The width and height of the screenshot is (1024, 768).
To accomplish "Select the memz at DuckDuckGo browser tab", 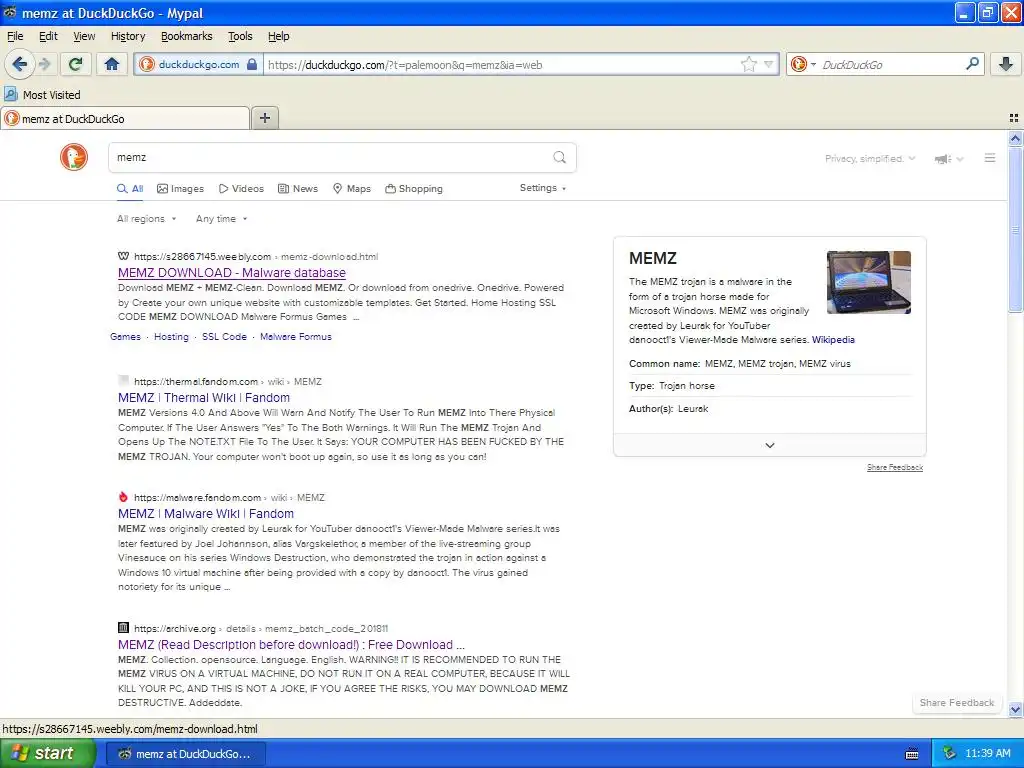I will pos(125,118).
